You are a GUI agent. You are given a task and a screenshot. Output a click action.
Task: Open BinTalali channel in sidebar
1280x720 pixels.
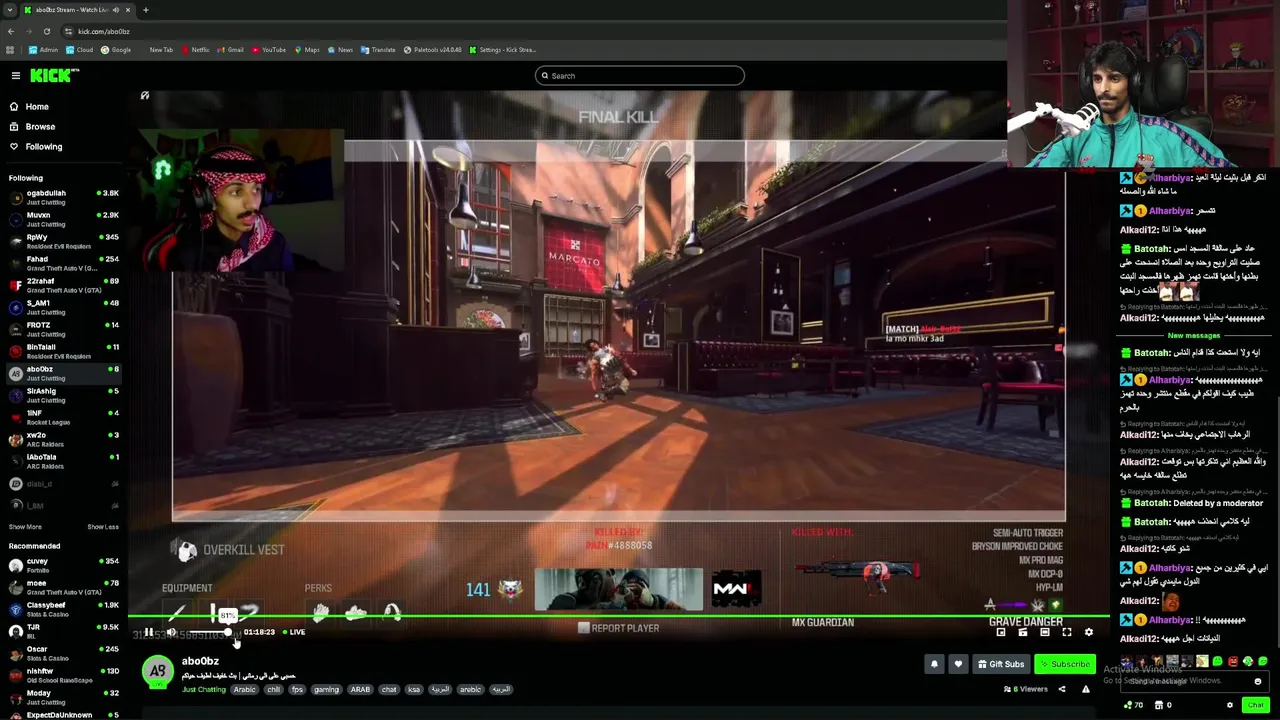click(64, 351)
